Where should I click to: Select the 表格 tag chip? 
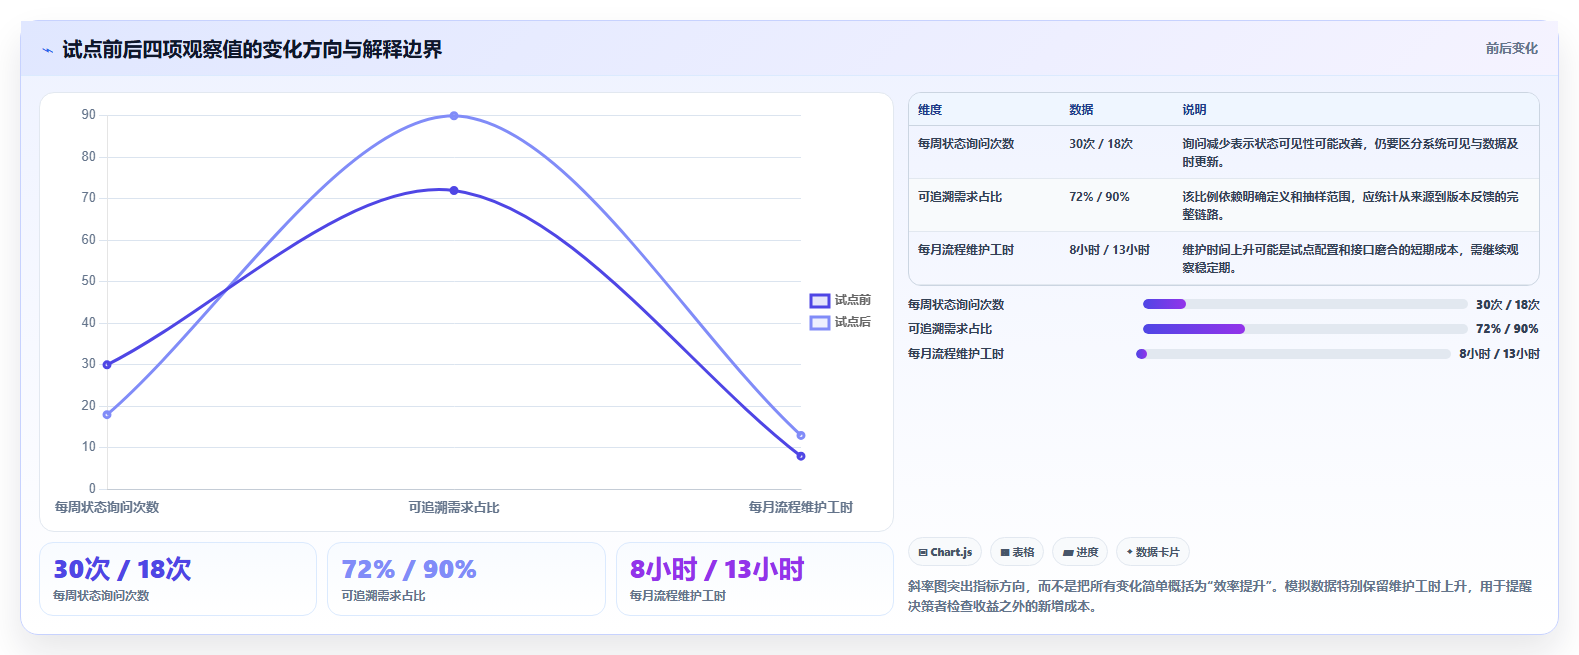tap(1017, 552)
